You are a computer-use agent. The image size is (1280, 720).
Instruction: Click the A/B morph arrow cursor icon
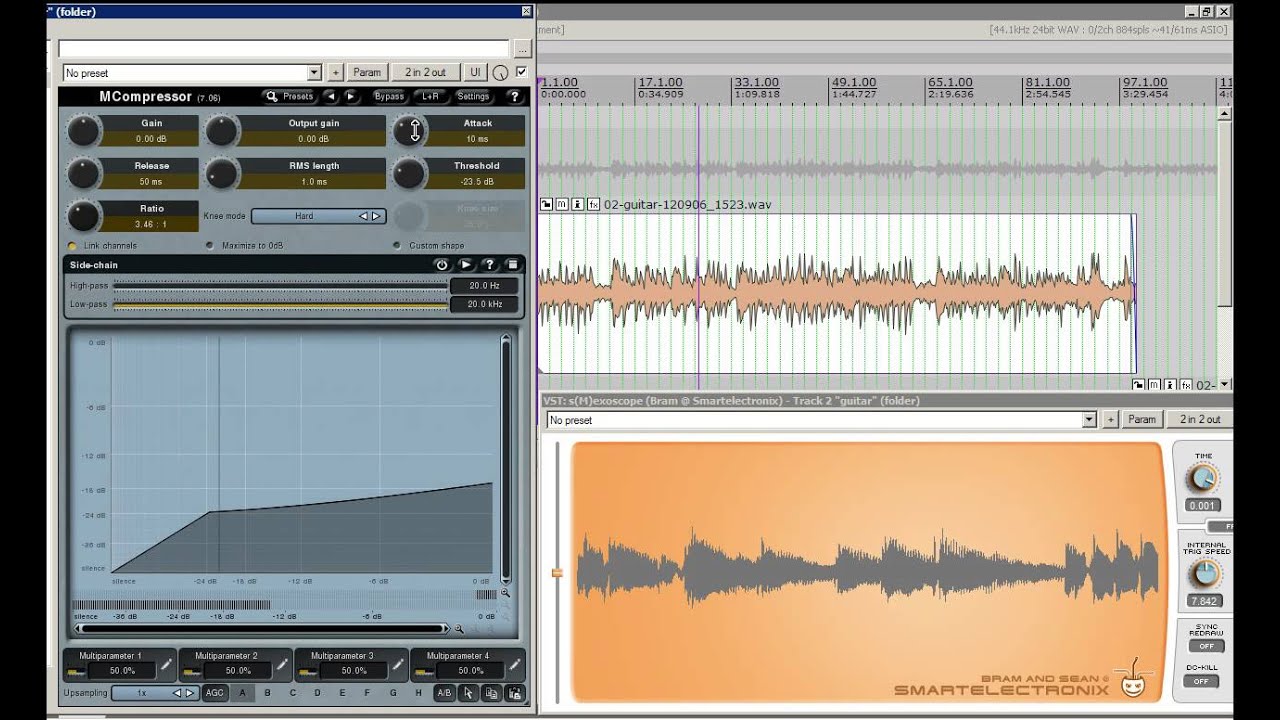point(468,692)
